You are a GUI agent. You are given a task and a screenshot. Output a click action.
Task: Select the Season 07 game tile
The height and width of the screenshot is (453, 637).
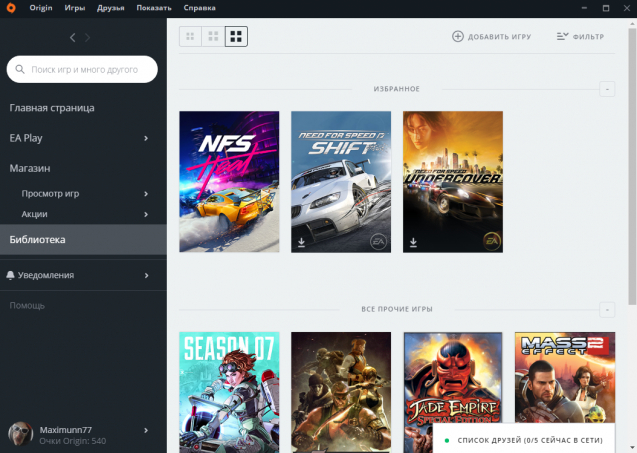[229, 392]
